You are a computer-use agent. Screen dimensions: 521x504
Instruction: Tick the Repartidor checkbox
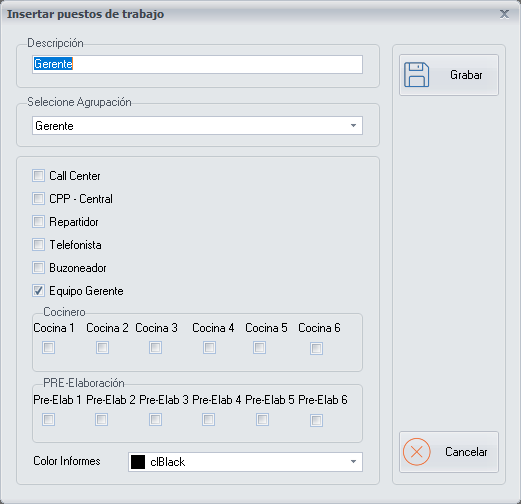point(38,221)
